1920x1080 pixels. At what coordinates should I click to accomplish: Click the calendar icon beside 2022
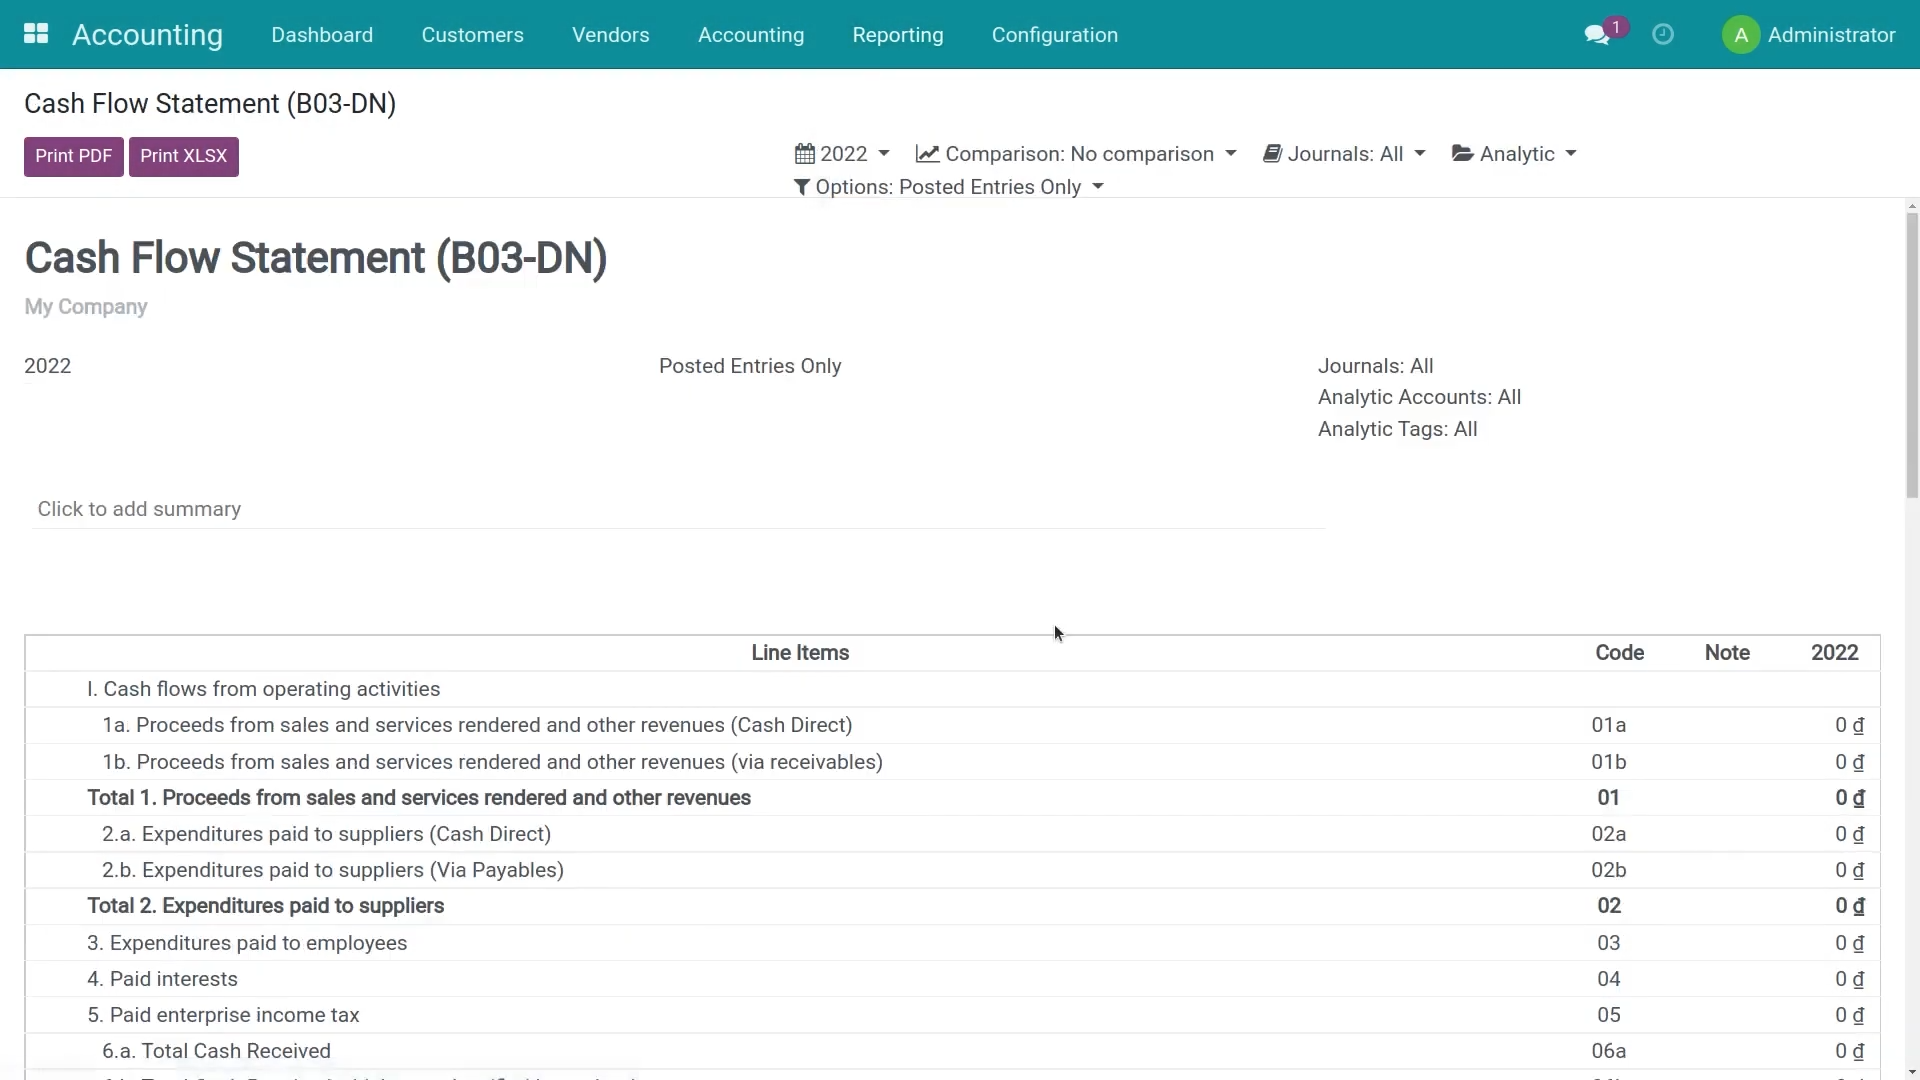805,154
